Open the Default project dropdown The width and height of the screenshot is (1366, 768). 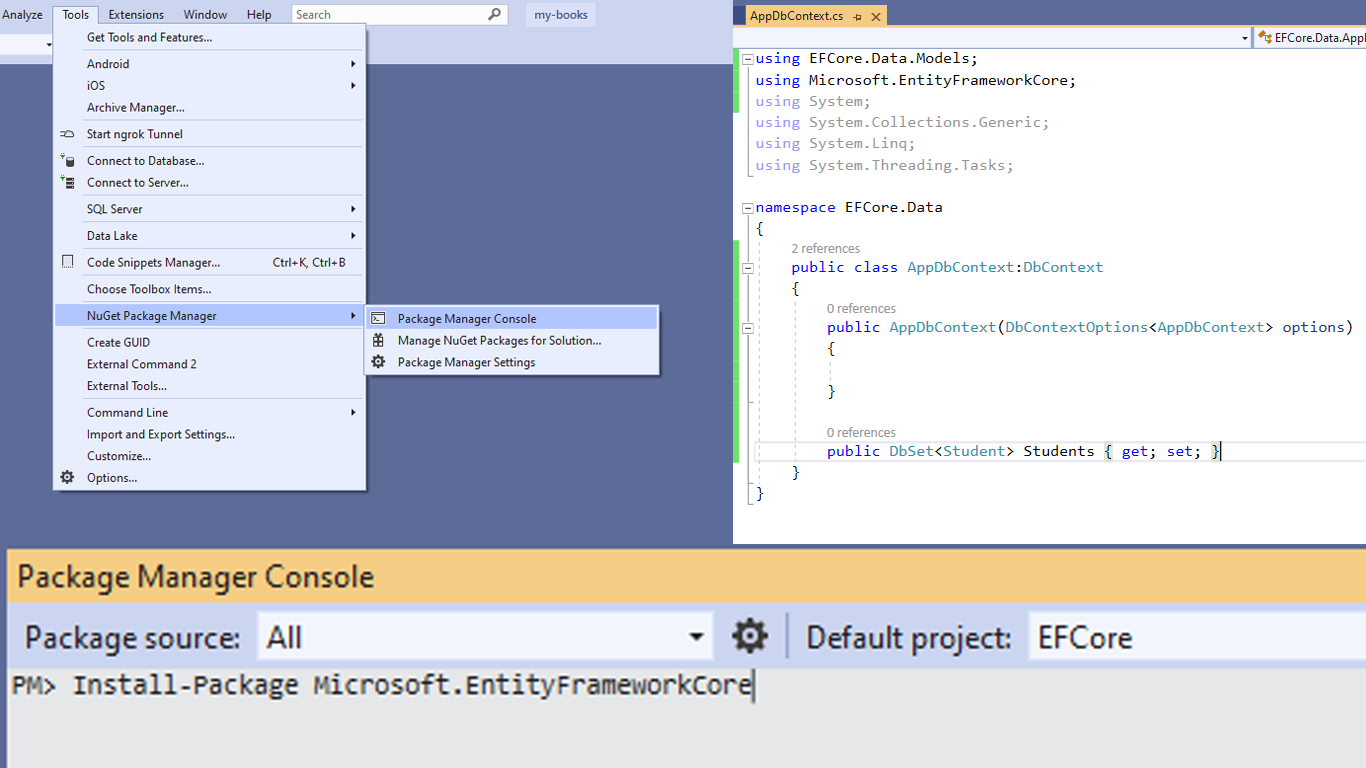[1197, 637]
